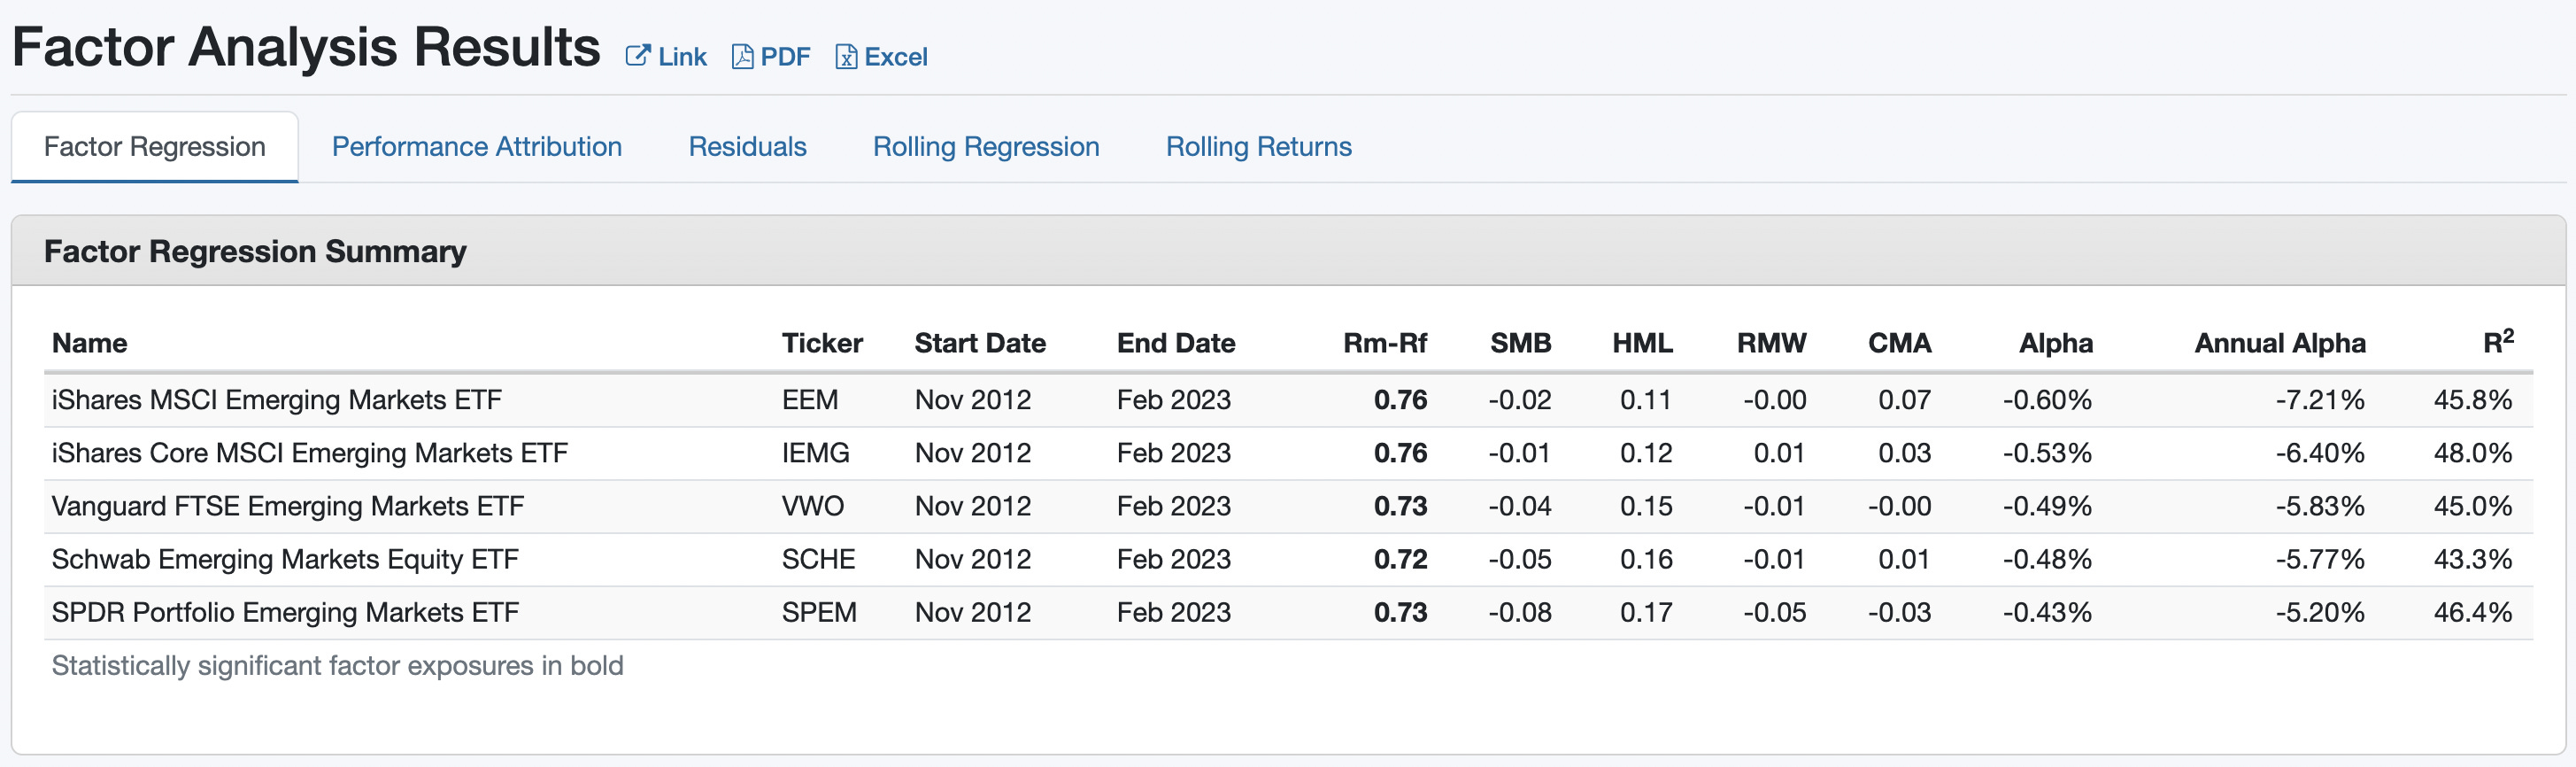Click the SPEM ticker cell
2576x767 pixels.
(x=819, y=612)
